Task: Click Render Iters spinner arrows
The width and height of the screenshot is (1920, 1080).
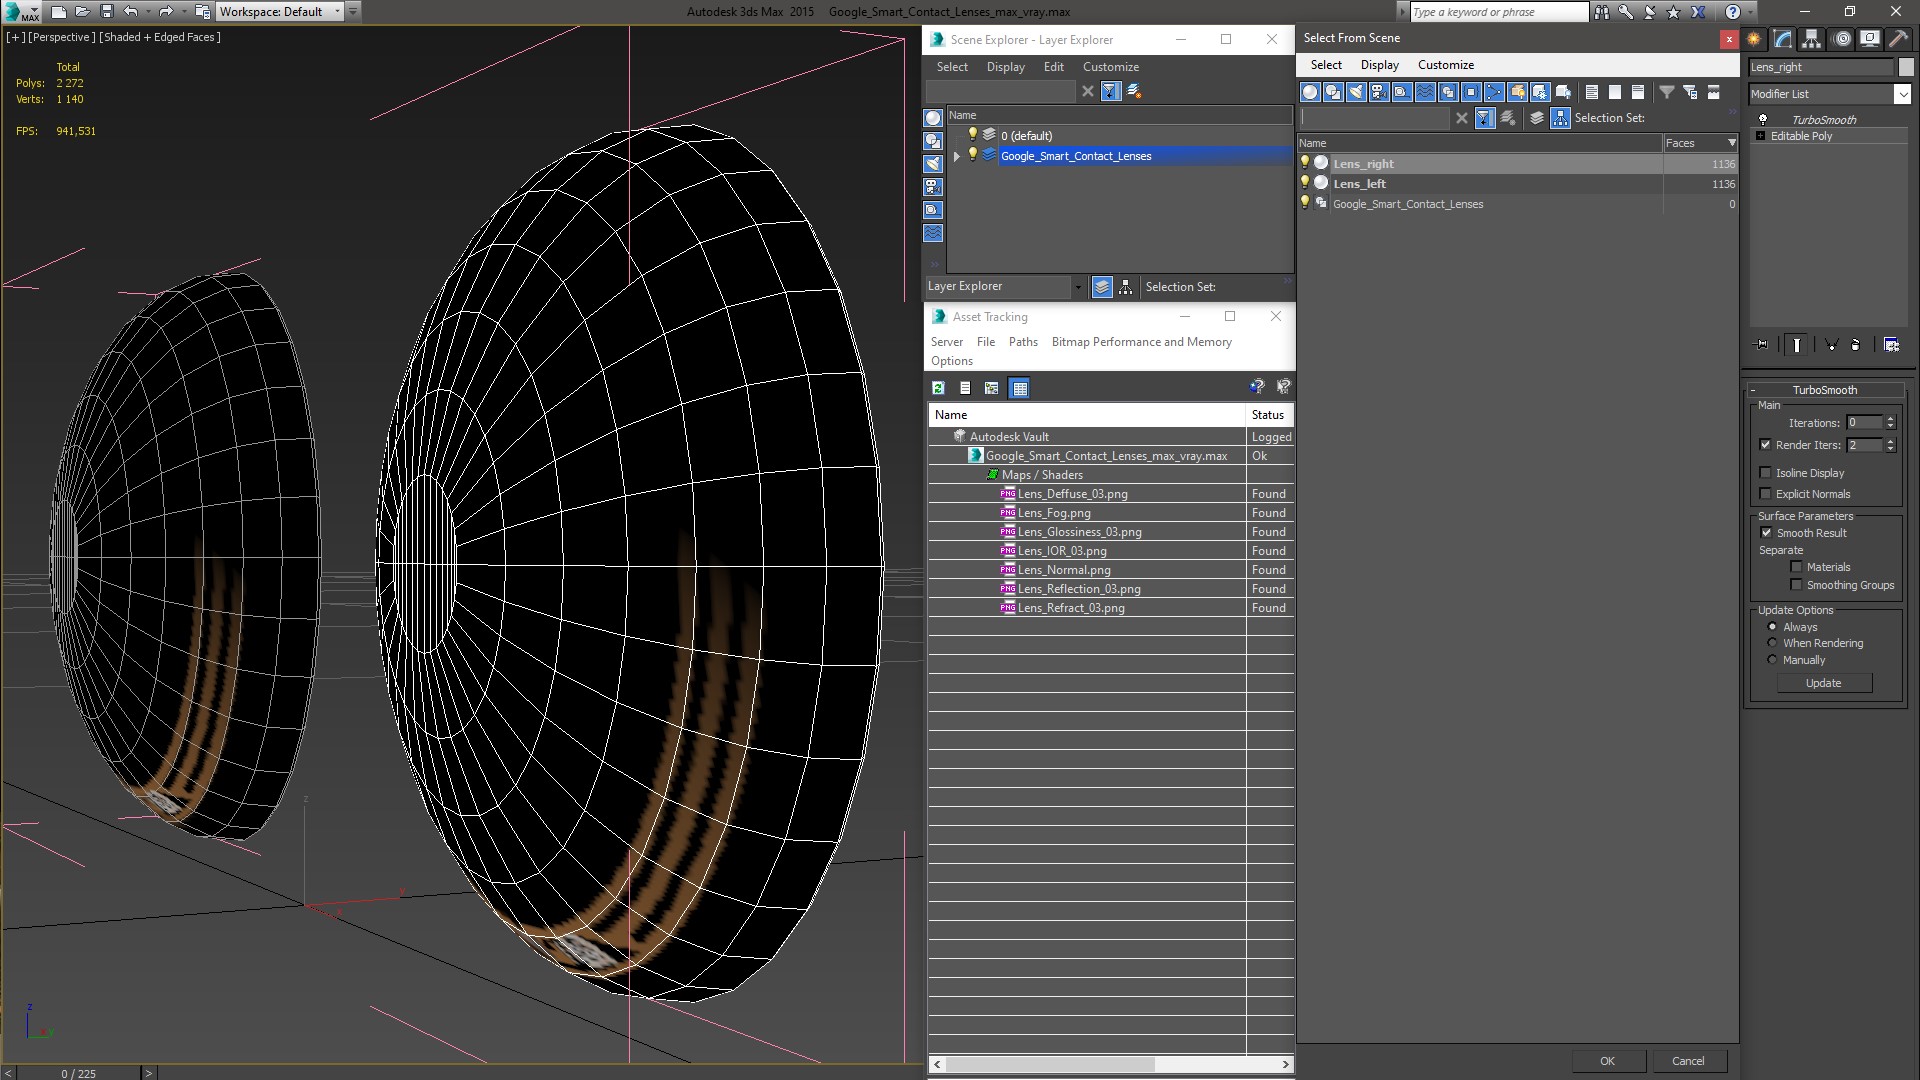Action: click(x=1890, y=445)
